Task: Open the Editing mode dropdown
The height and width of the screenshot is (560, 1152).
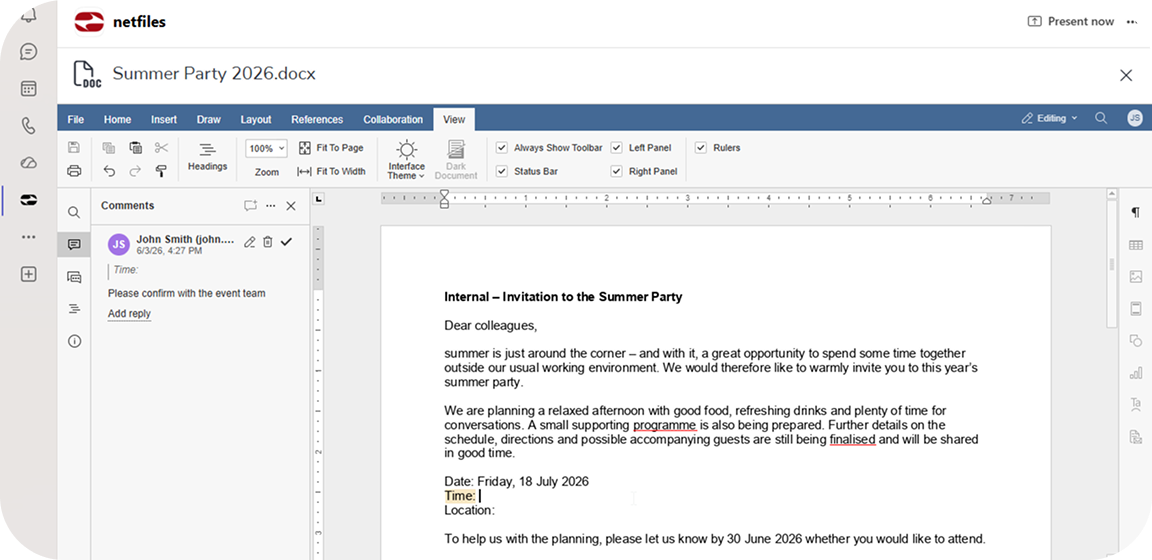Action: click(x=1050, y=118)
